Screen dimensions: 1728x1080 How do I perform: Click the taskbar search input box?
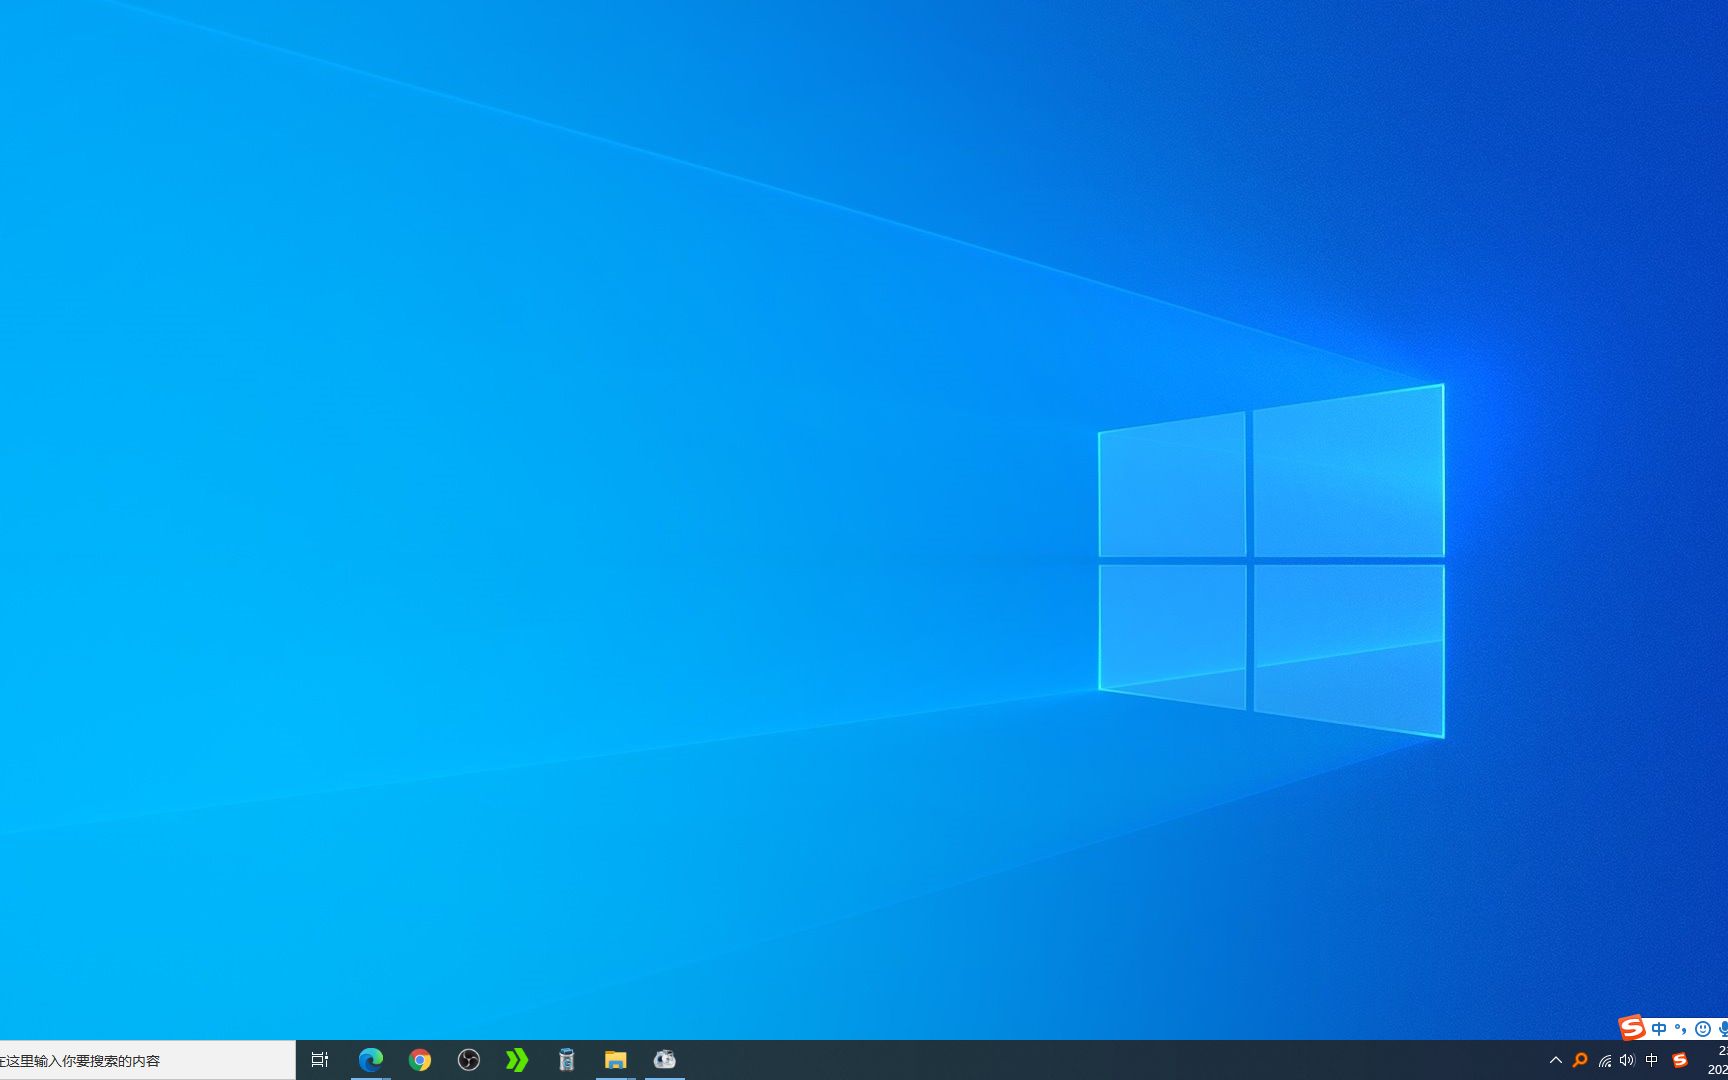147,1060
